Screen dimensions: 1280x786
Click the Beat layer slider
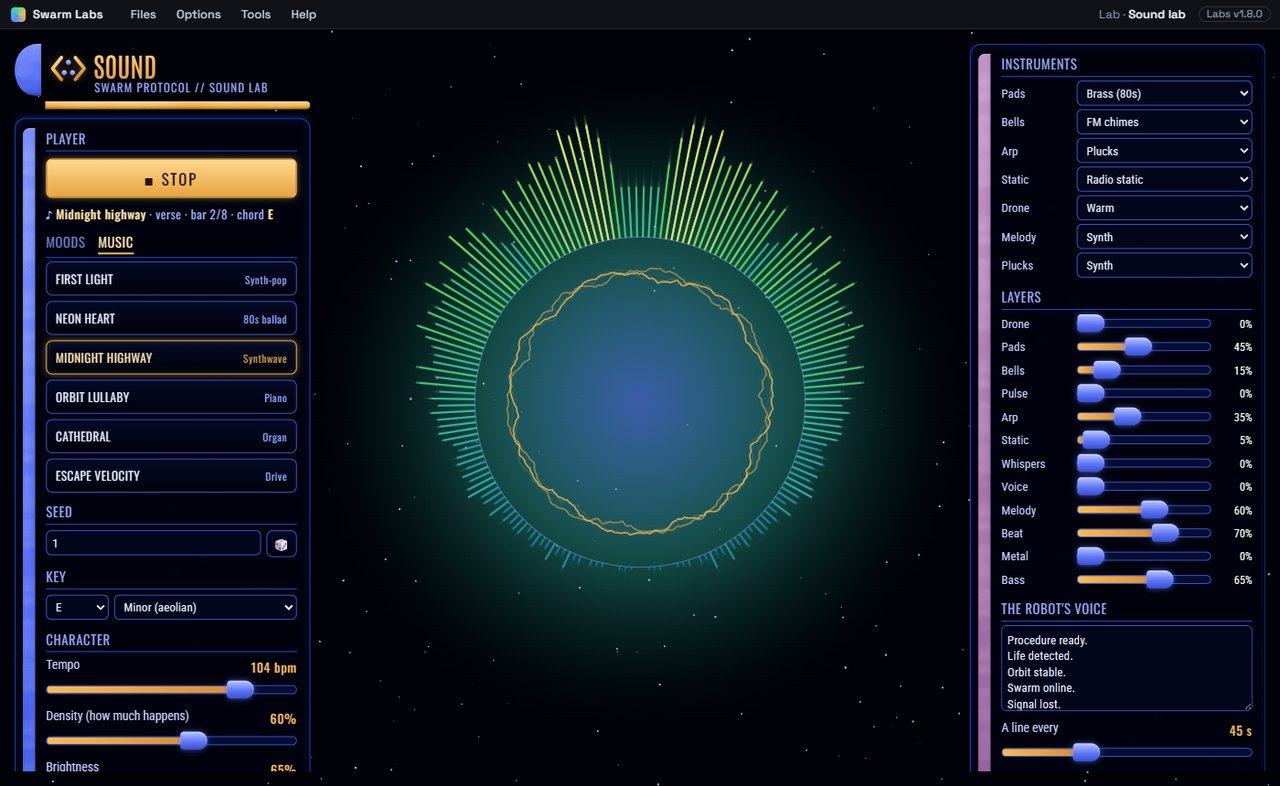pos(1144,534)
